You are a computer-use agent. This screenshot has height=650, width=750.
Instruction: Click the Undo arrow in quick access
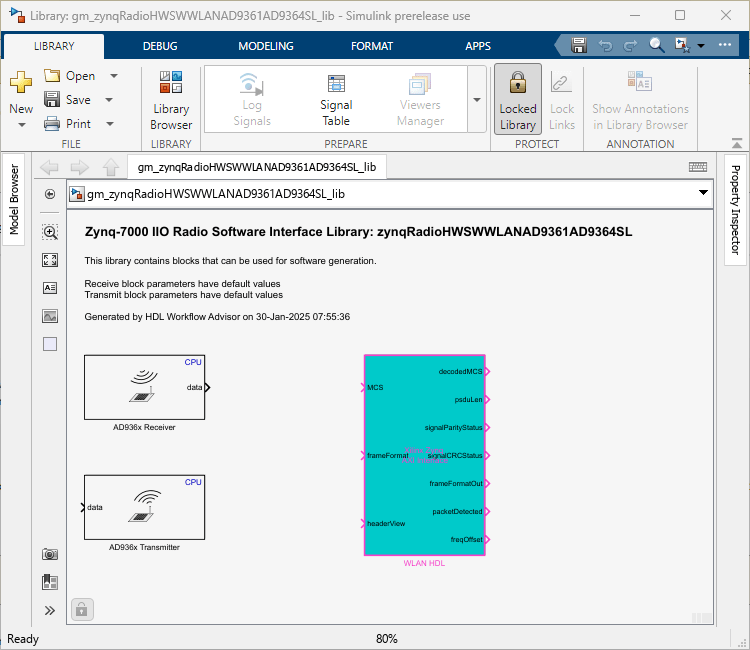(605, 46)
